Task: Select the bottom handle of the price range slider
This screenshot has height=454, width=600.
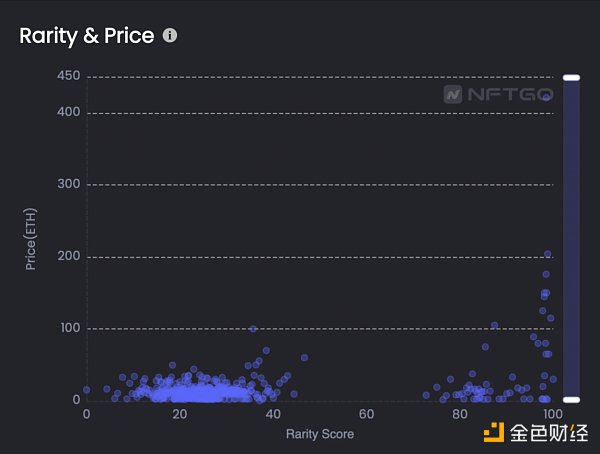Action: coord(572,400)
